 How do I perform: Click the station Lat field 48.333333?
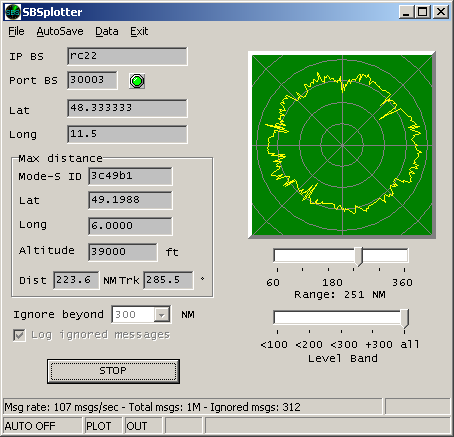(127, 108)
